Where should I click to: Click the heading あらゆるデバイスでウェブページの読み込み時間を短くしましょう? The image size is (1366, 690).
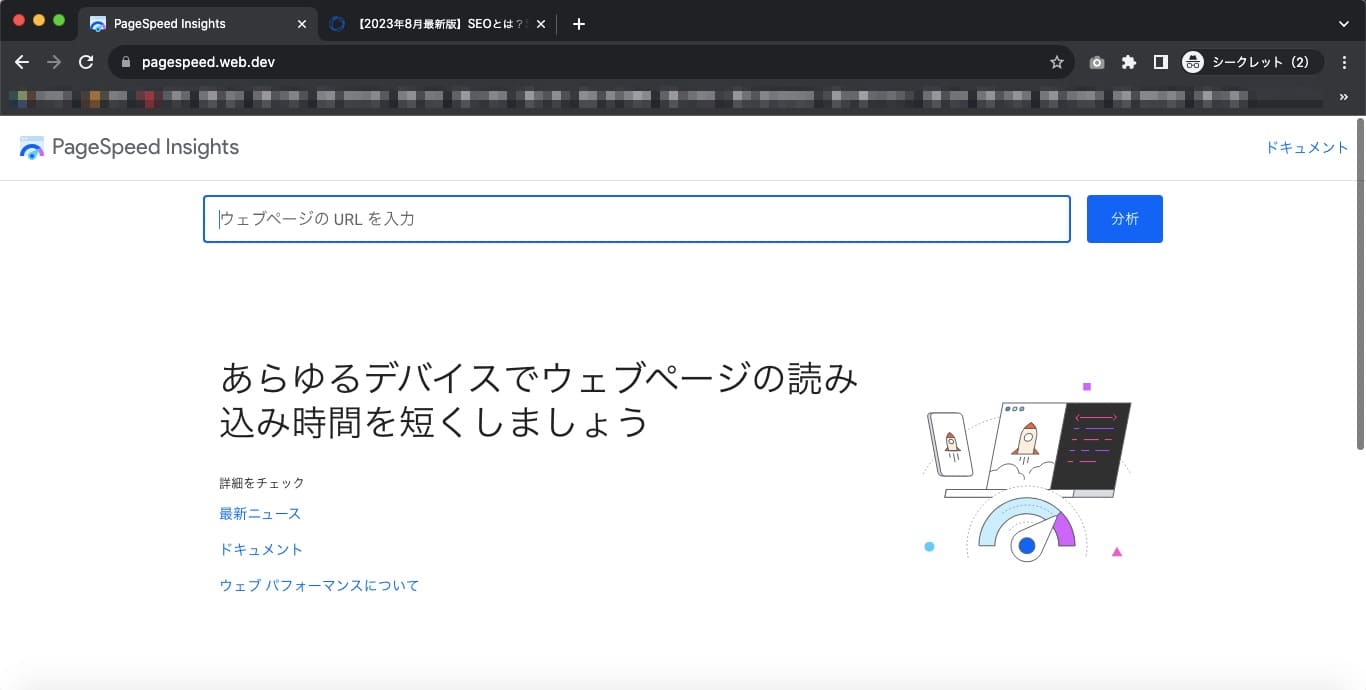point(539,401)
